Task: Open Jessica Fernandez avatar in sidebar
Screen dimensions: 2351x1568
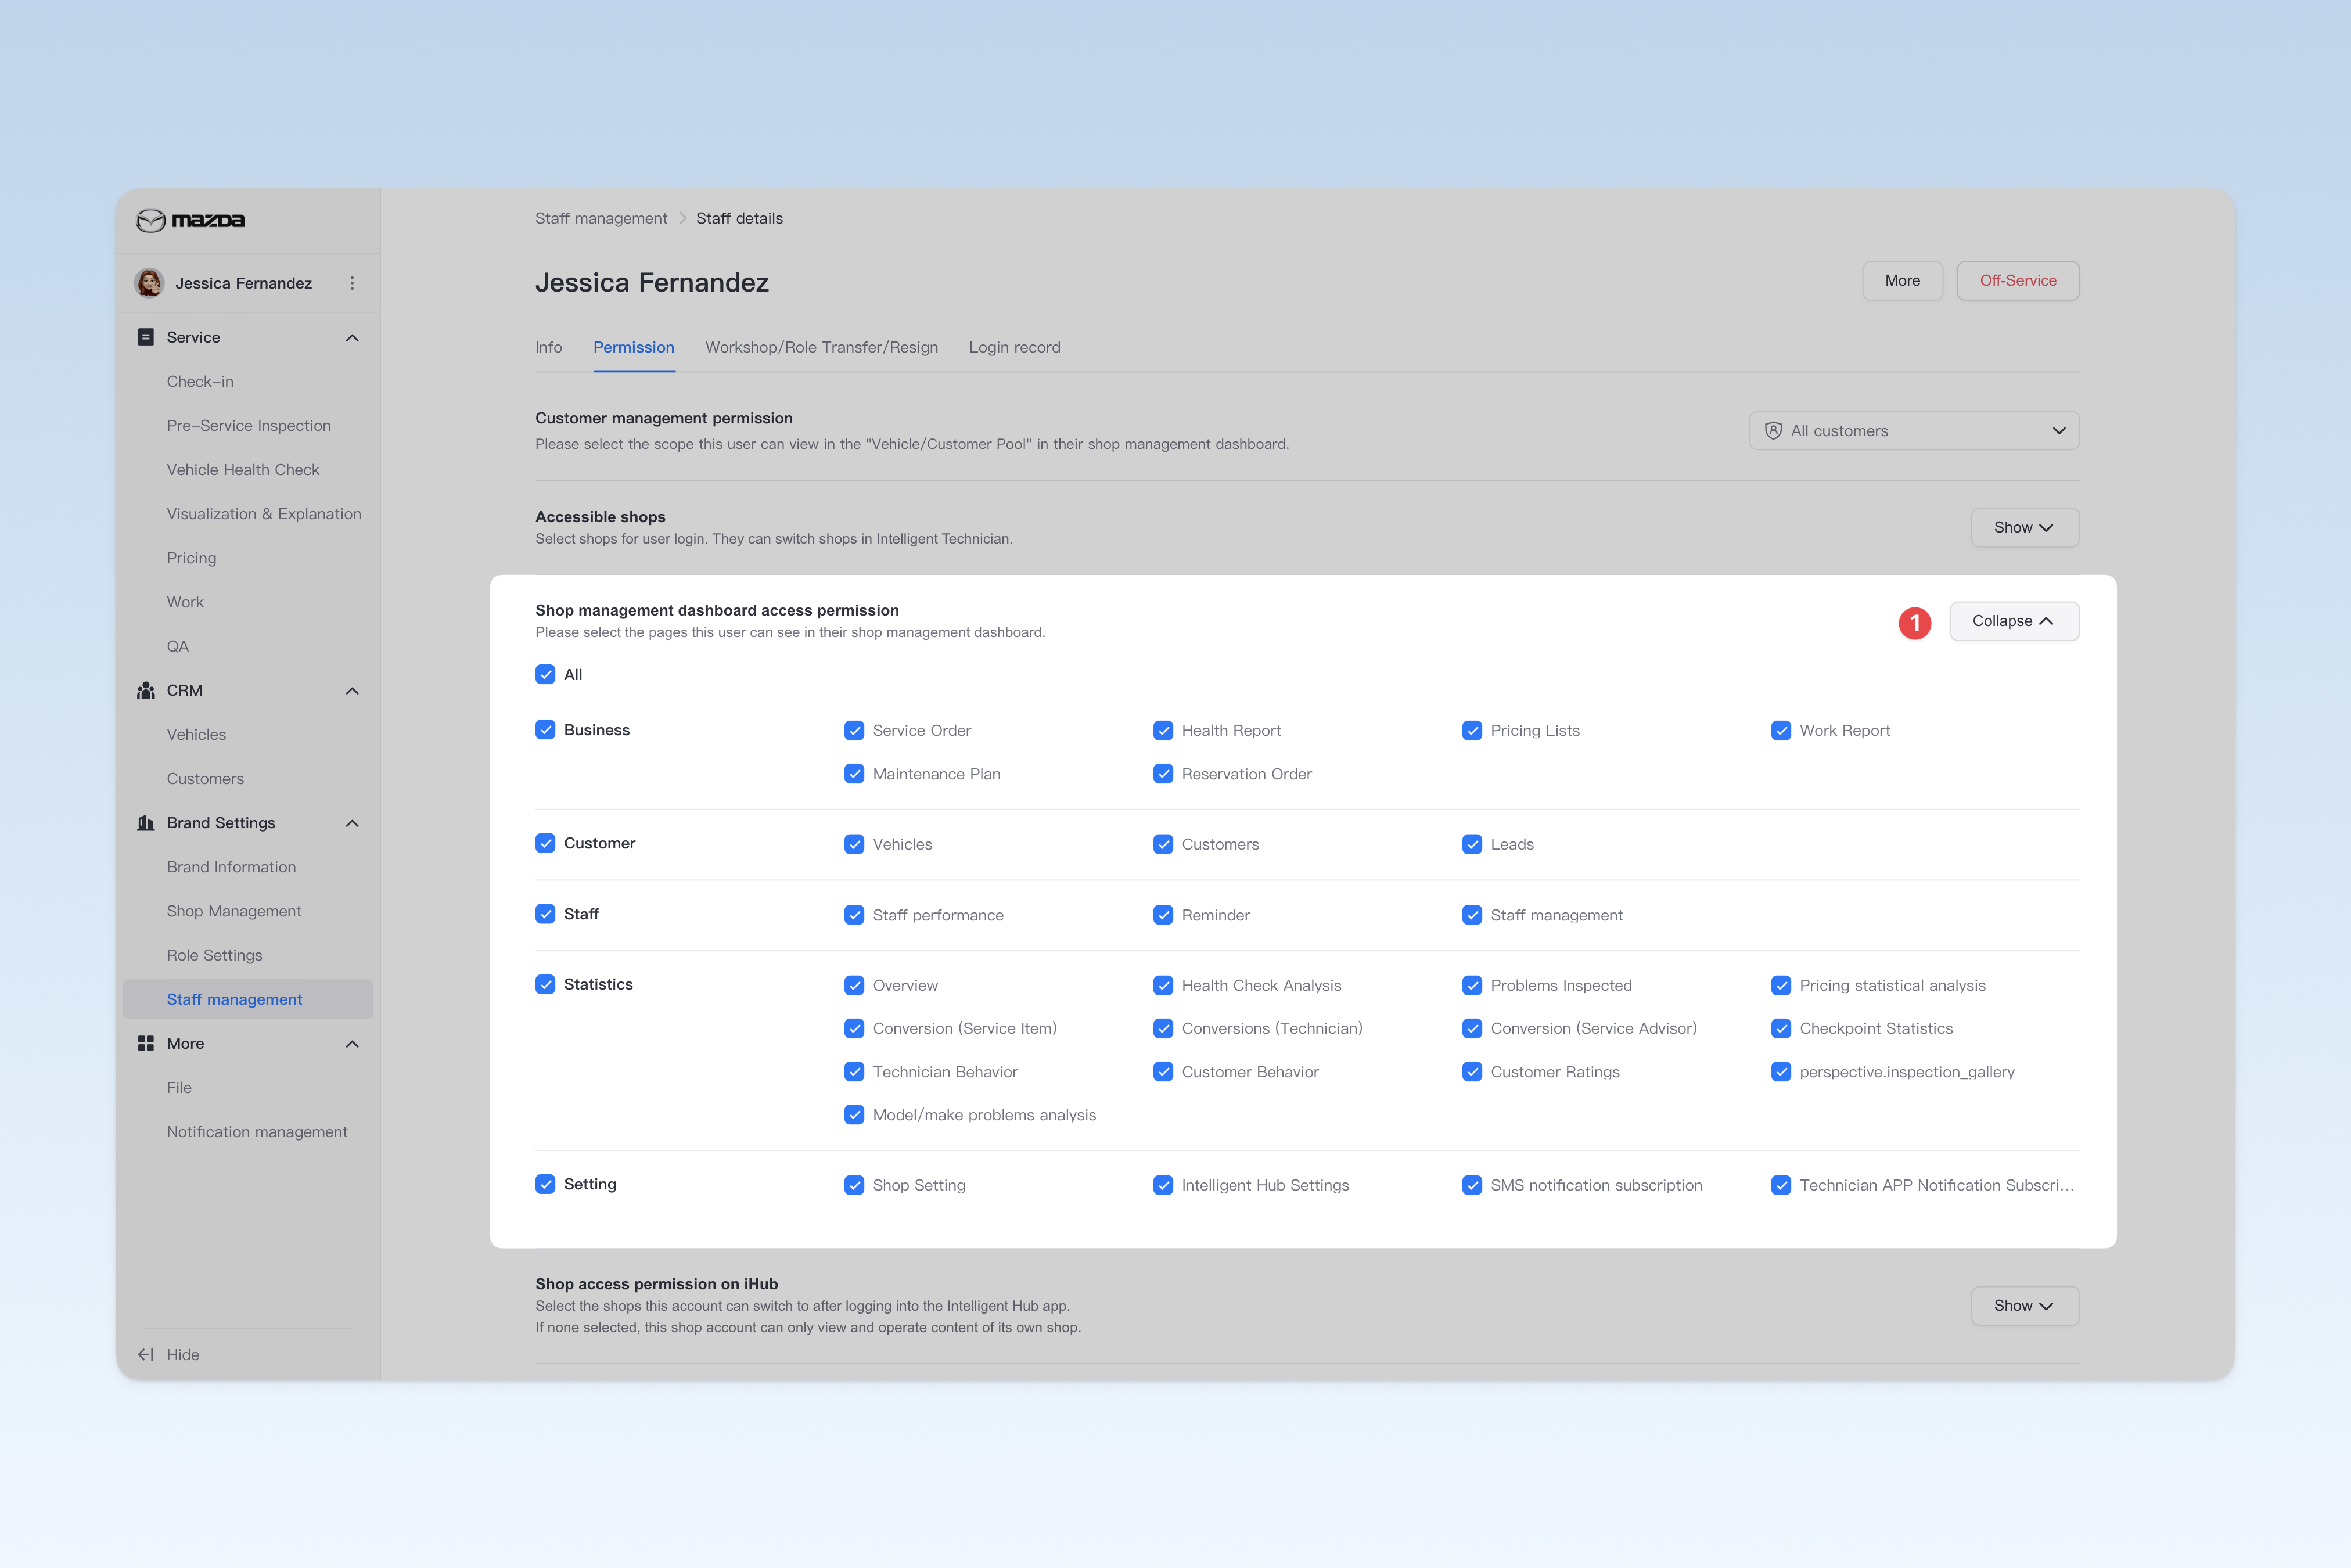Action: point(149,283)
